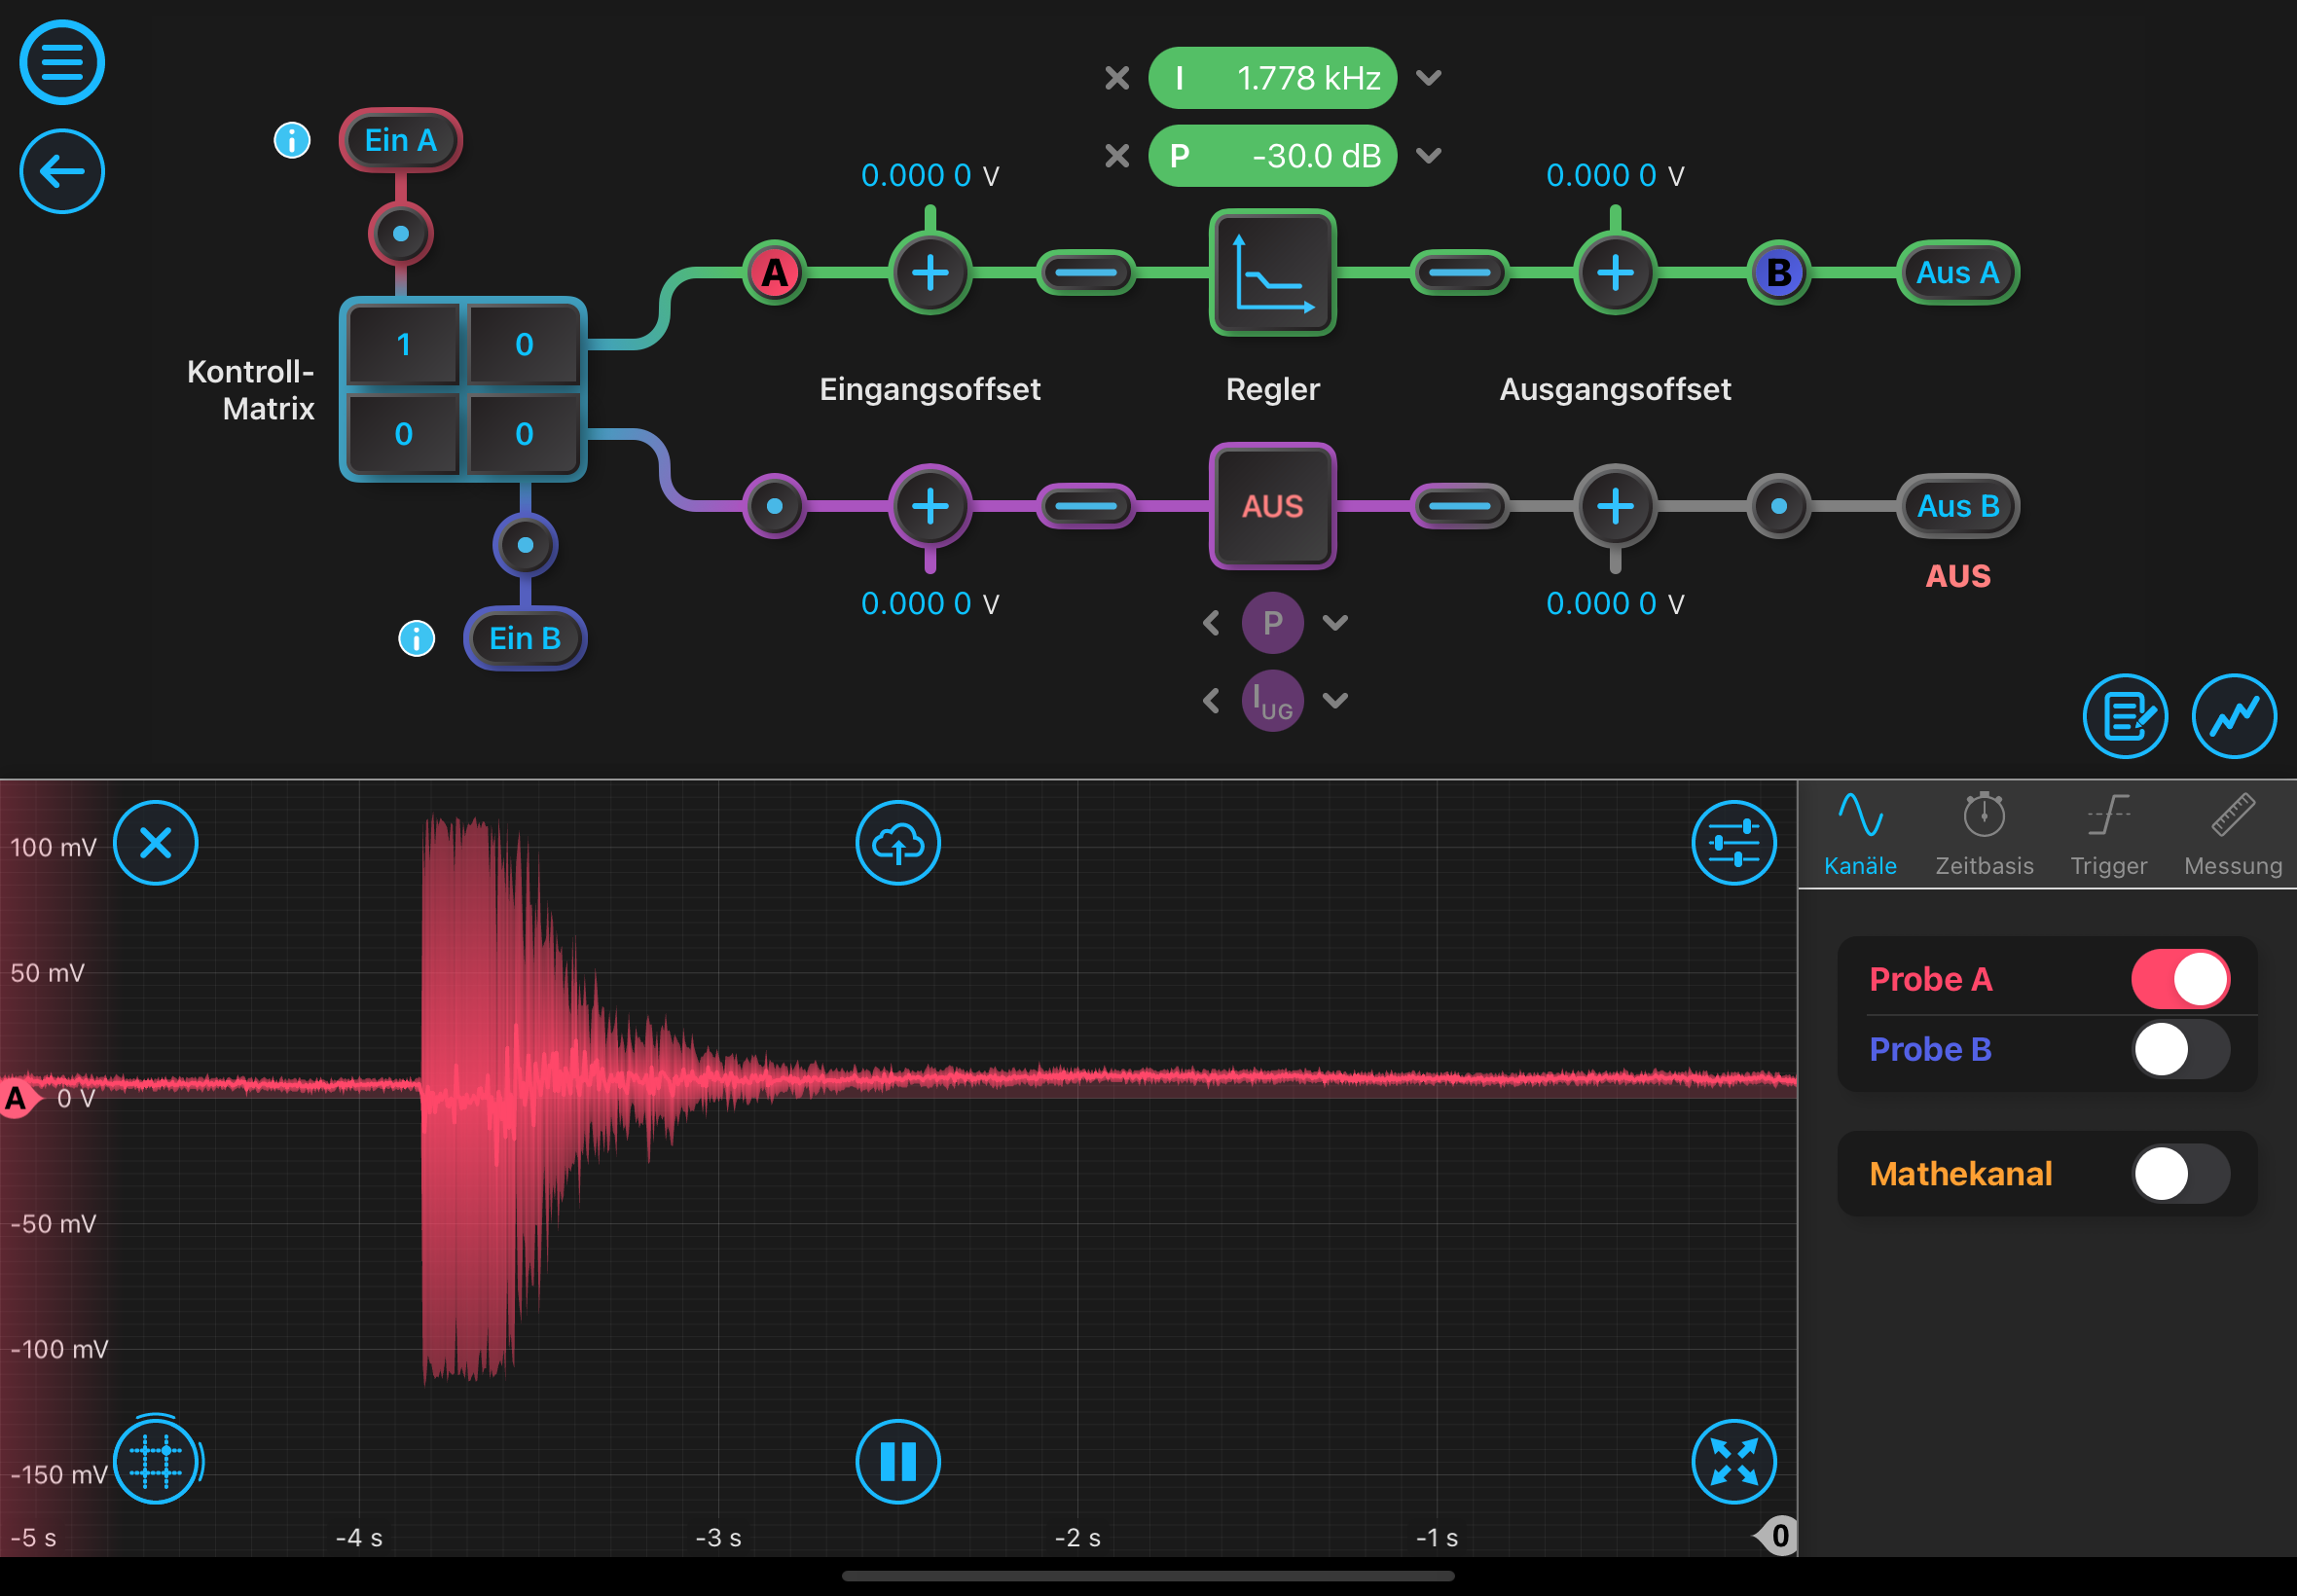Open the display settings sliders icon

[1734, 842]
